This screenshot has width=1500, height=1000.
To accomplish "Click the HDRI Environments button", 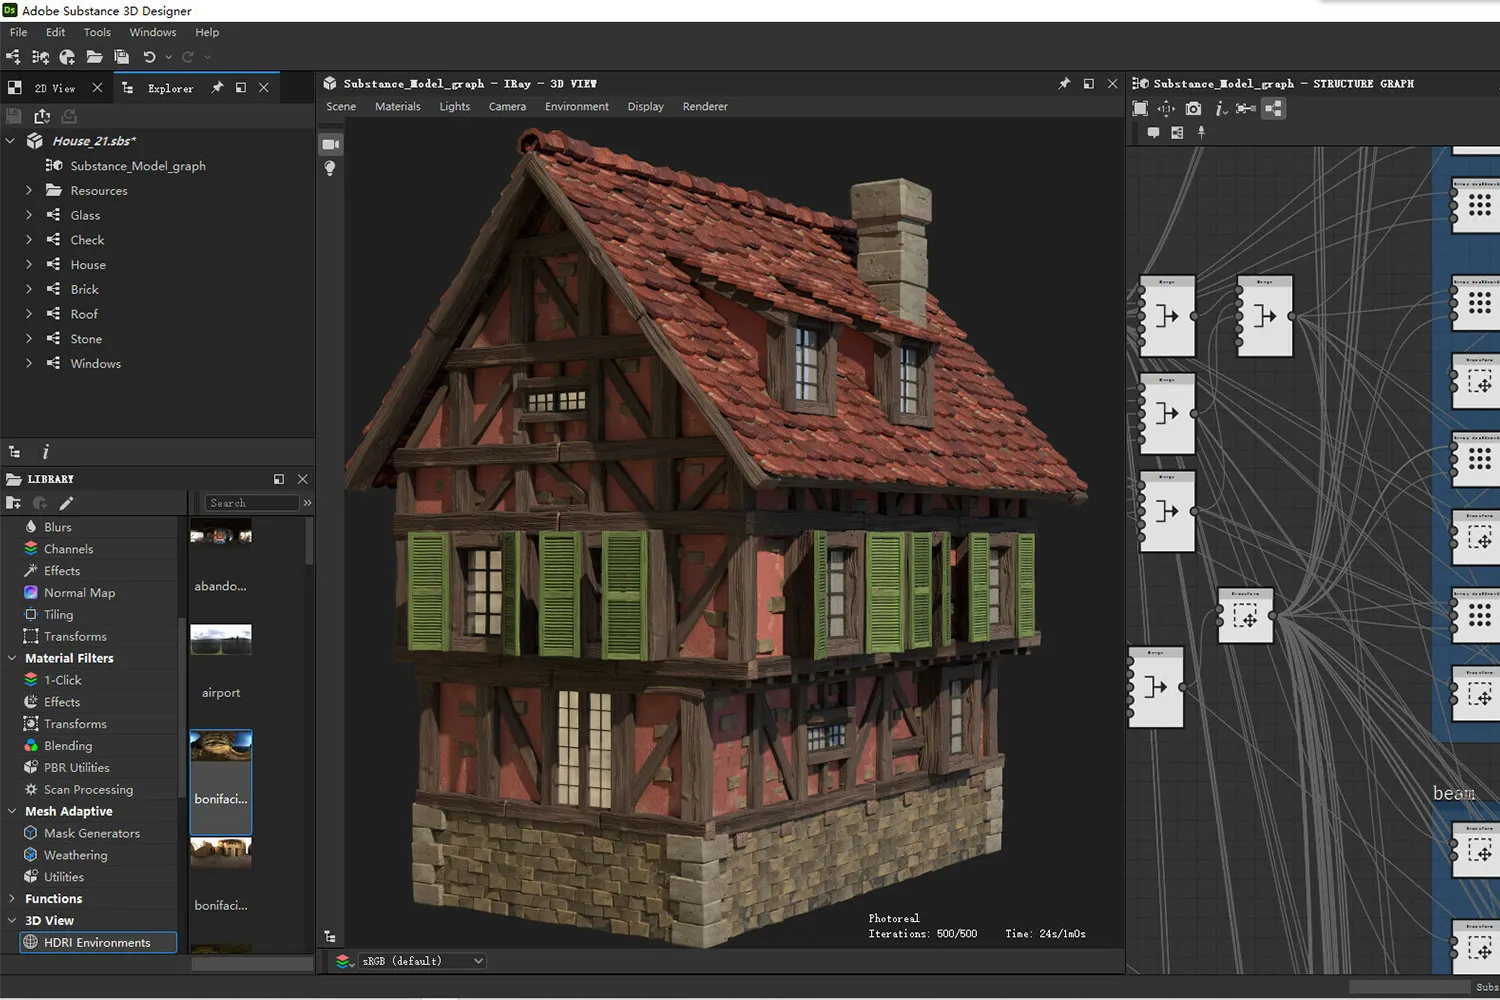I will pos(96,942).
